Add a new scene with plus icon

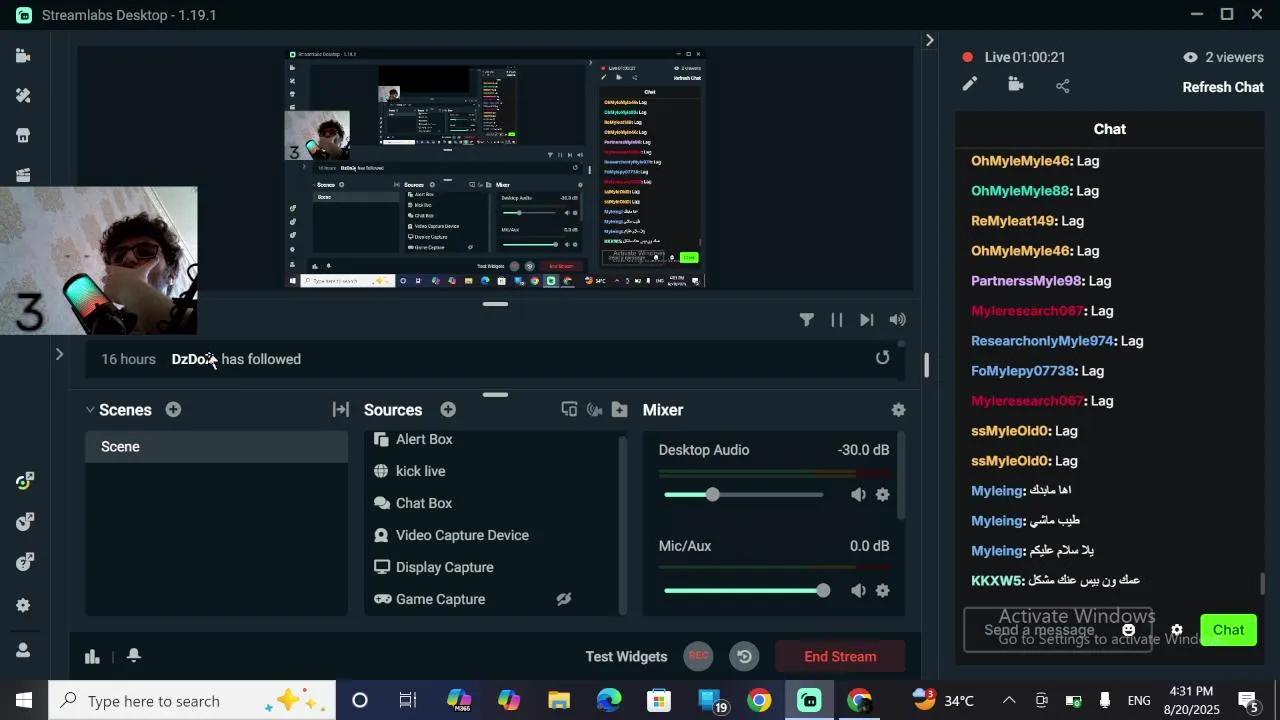click(x=173, y=410)
